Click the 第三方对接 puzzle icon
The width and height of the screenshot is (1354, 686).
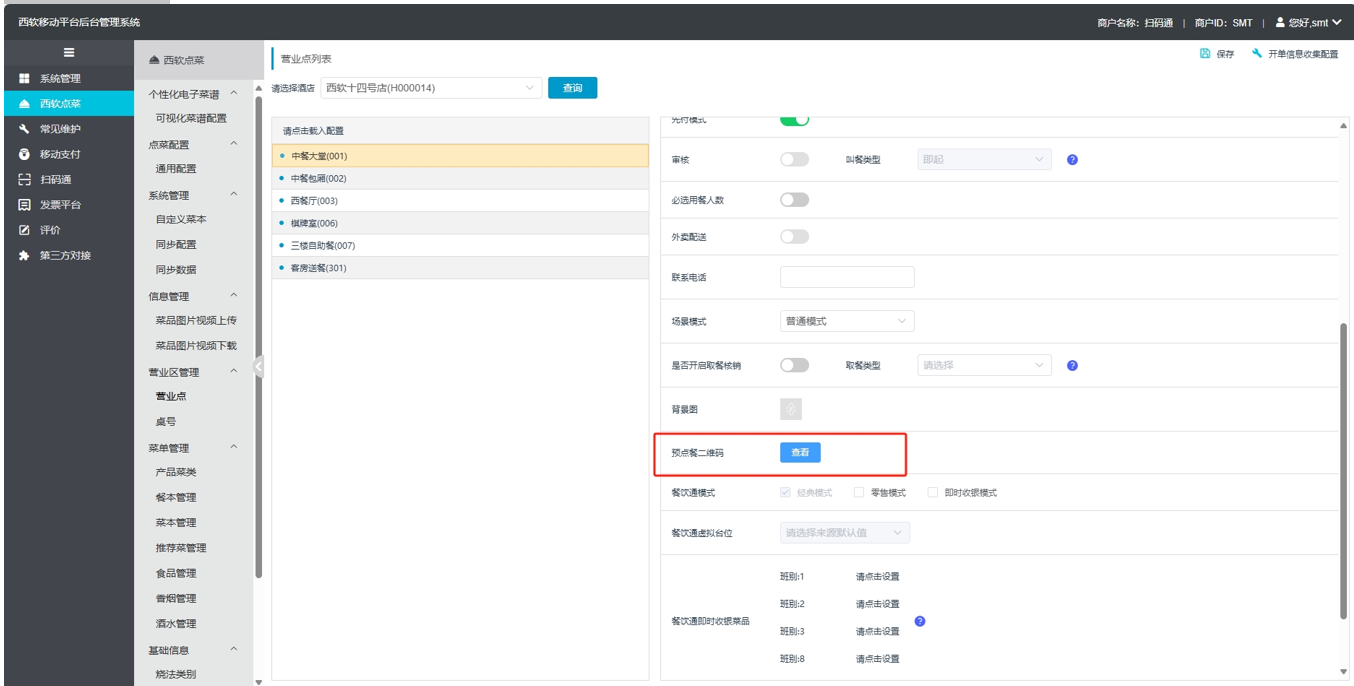click(24, 255)
